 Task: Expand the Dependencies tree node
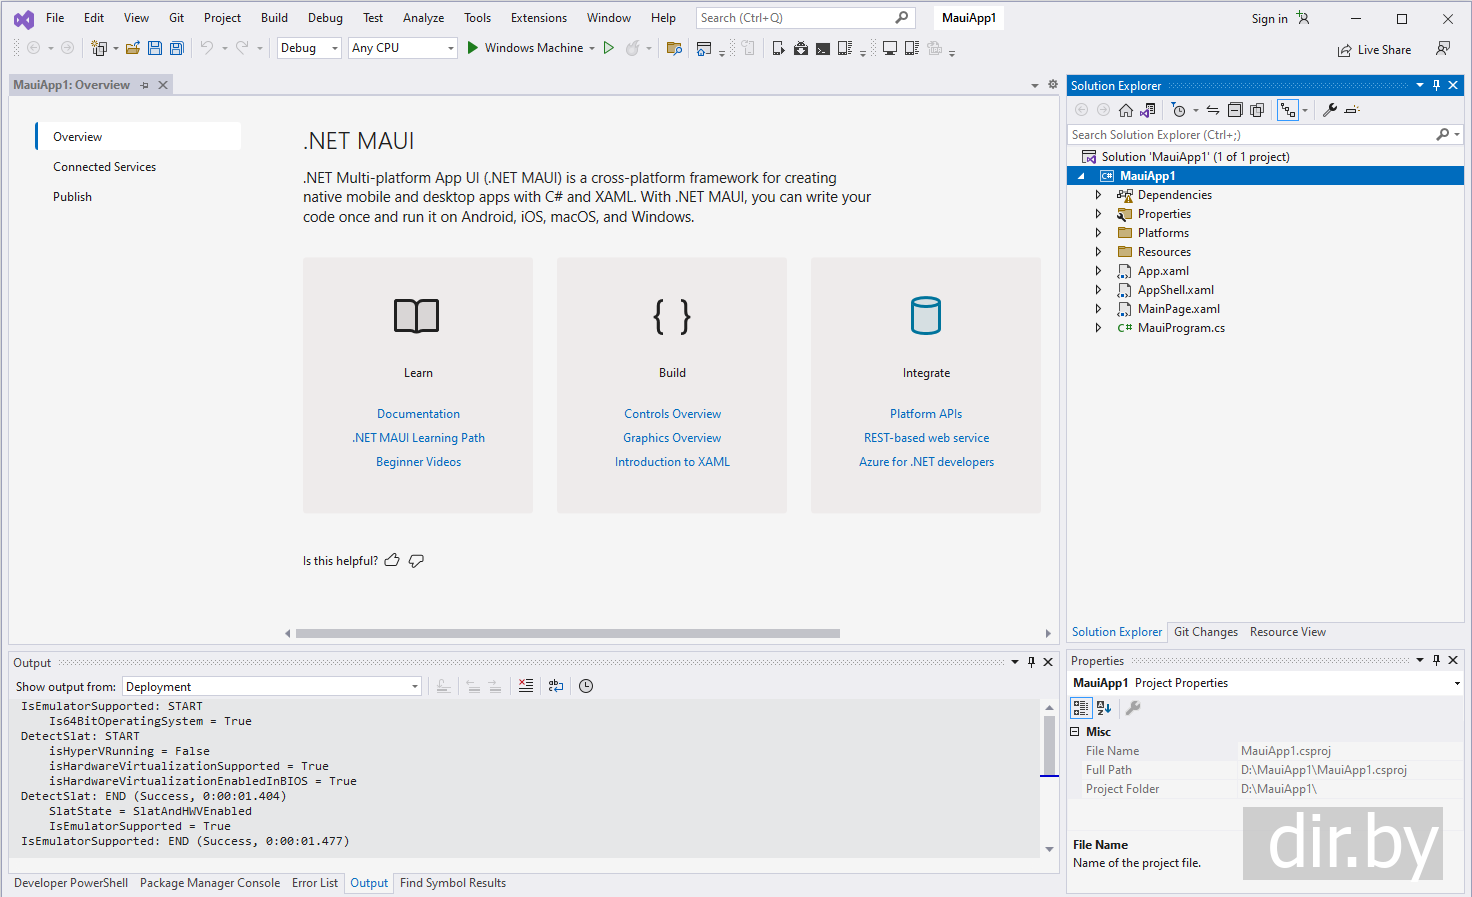point(1098,195)
